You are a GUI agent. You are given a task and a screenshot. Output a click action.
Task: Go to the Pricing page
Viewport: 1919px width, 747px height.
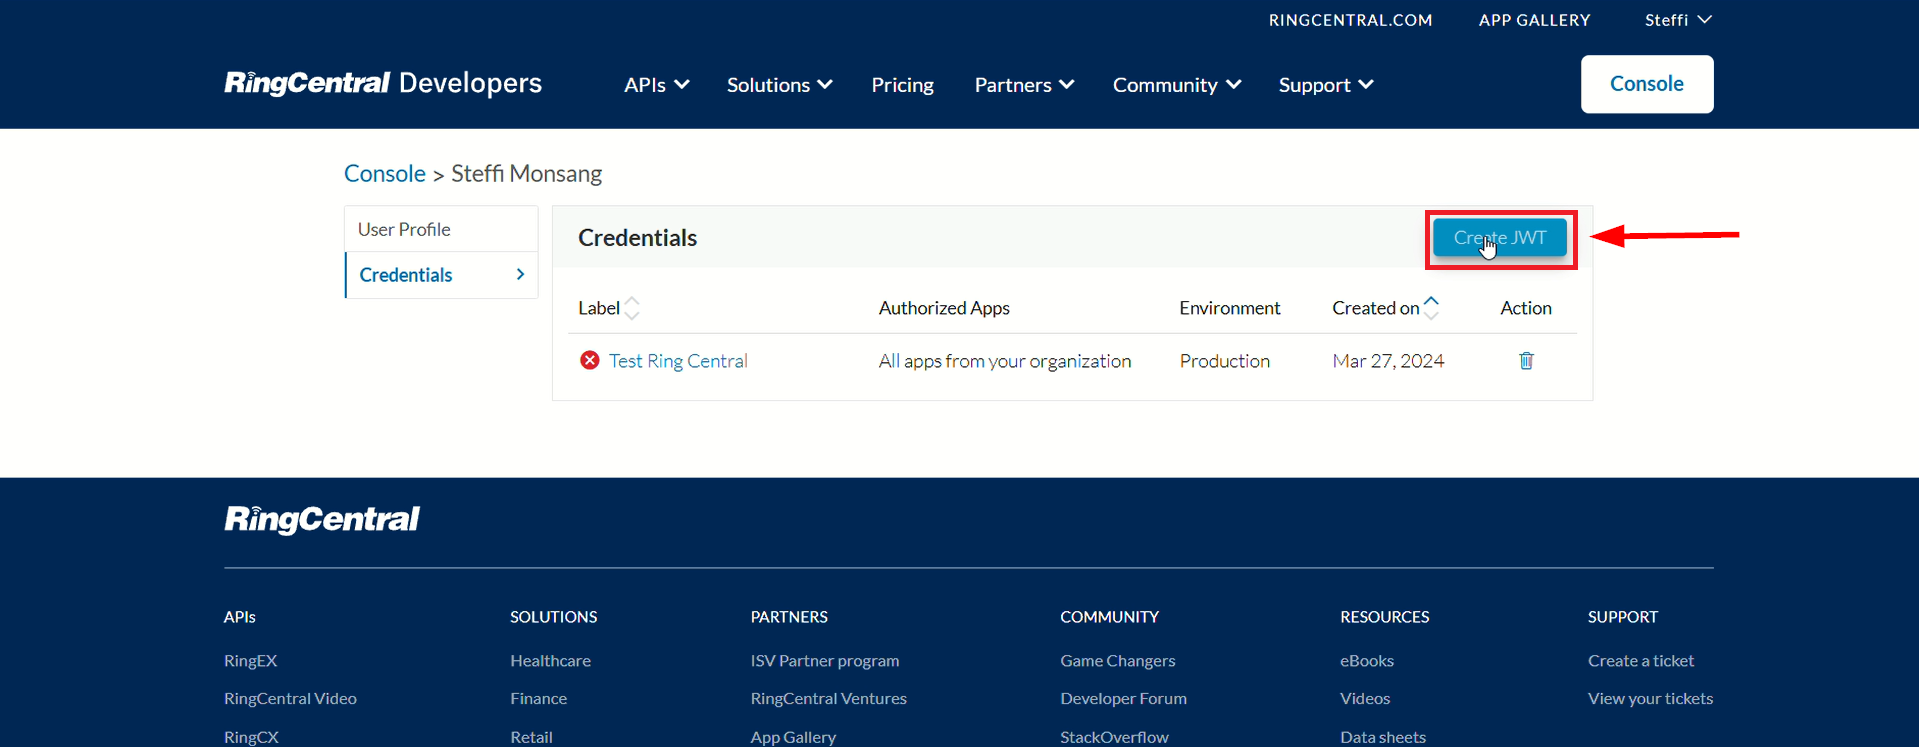(902, 85)
